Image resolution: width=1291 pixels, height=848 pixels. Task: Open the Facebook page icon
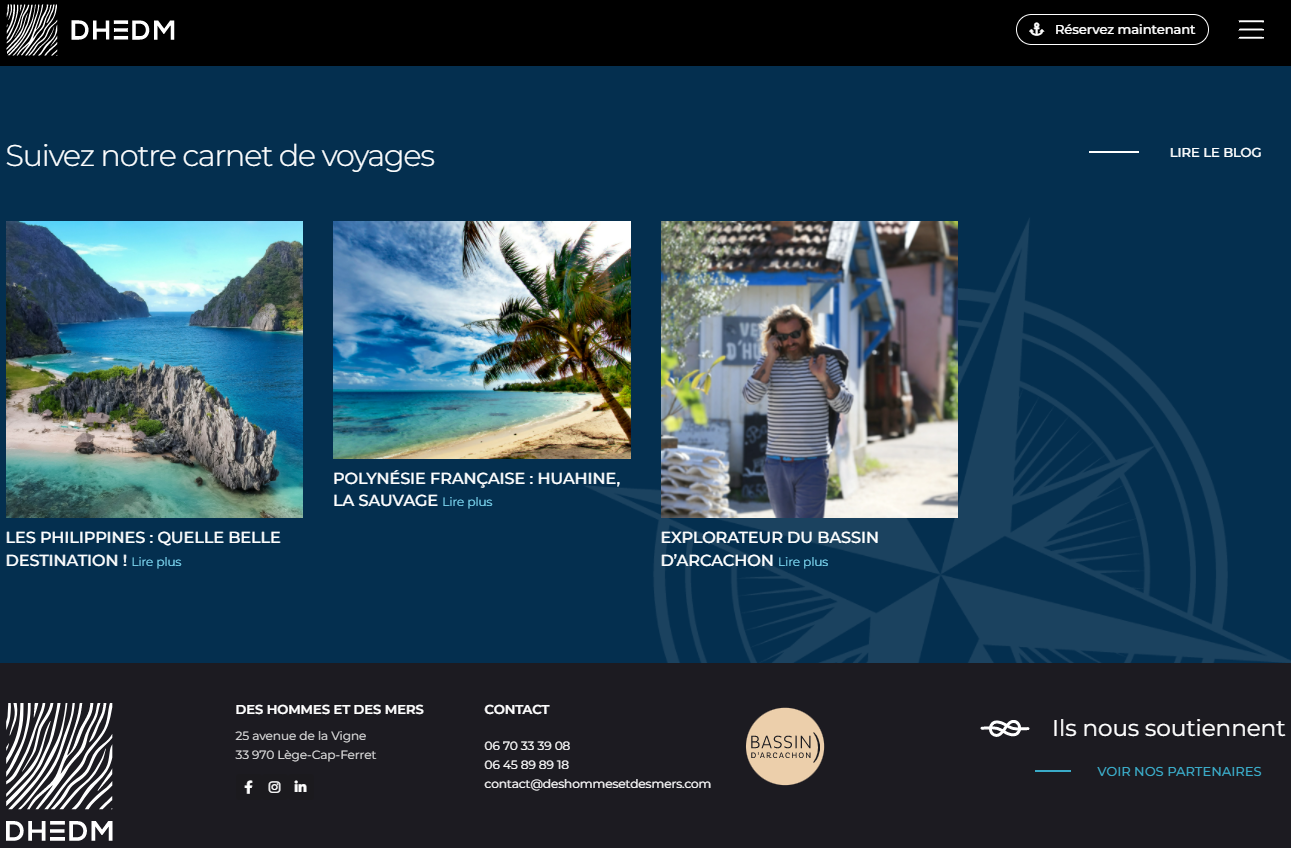(249, 787)
